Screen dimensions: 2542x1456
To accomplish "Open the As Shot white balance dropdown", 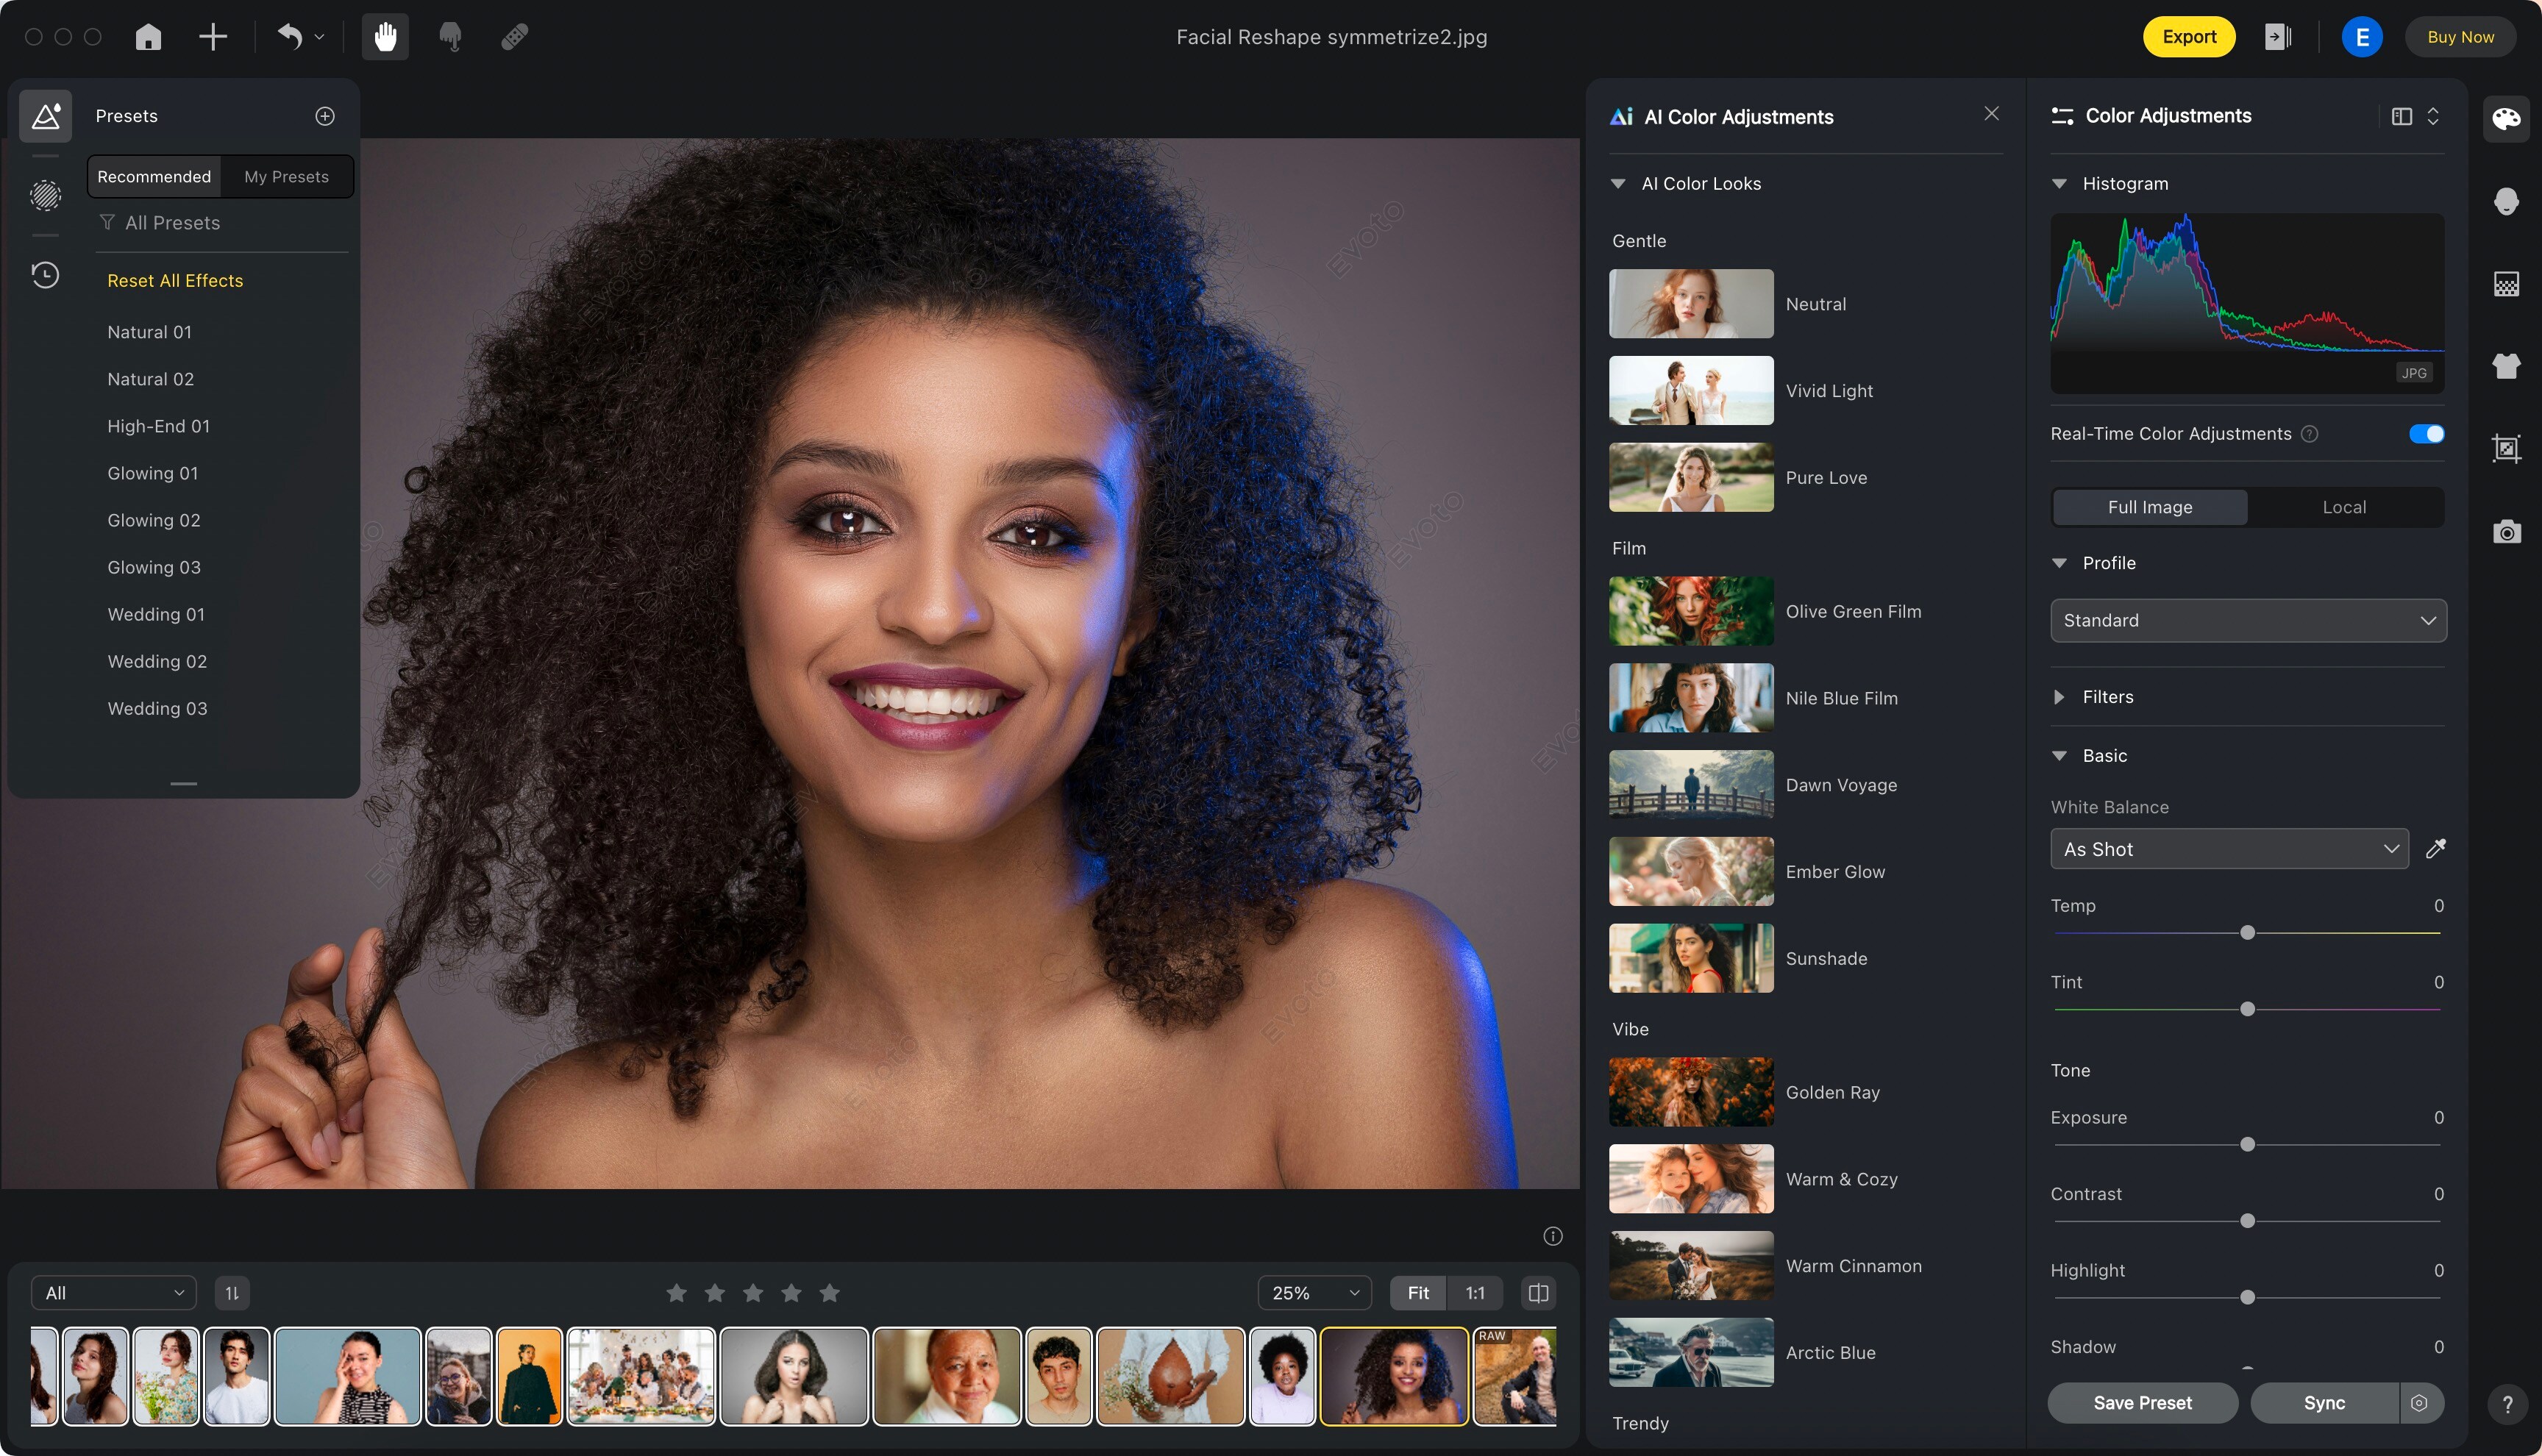I will (2229, 849).
